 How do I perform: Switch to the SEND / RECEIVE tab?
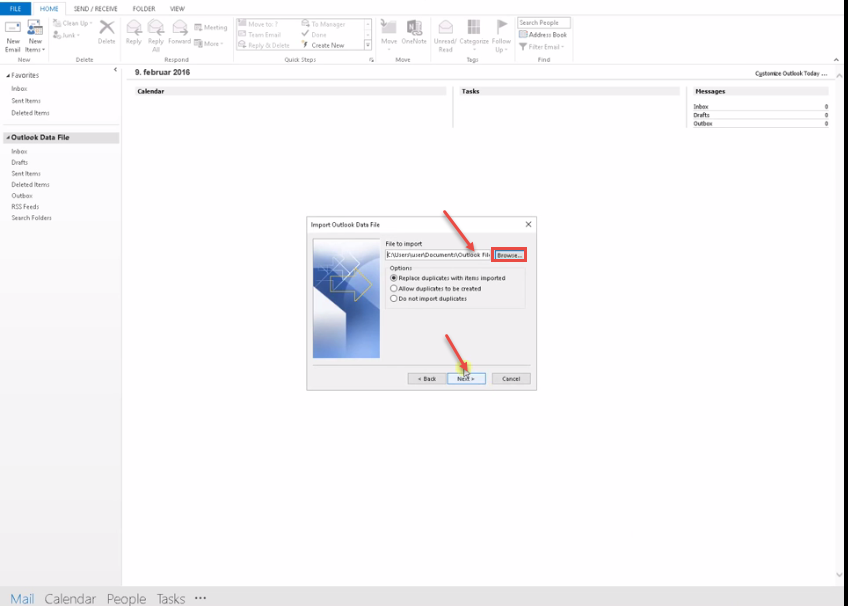pyautogui.click(x=96, y=9)
